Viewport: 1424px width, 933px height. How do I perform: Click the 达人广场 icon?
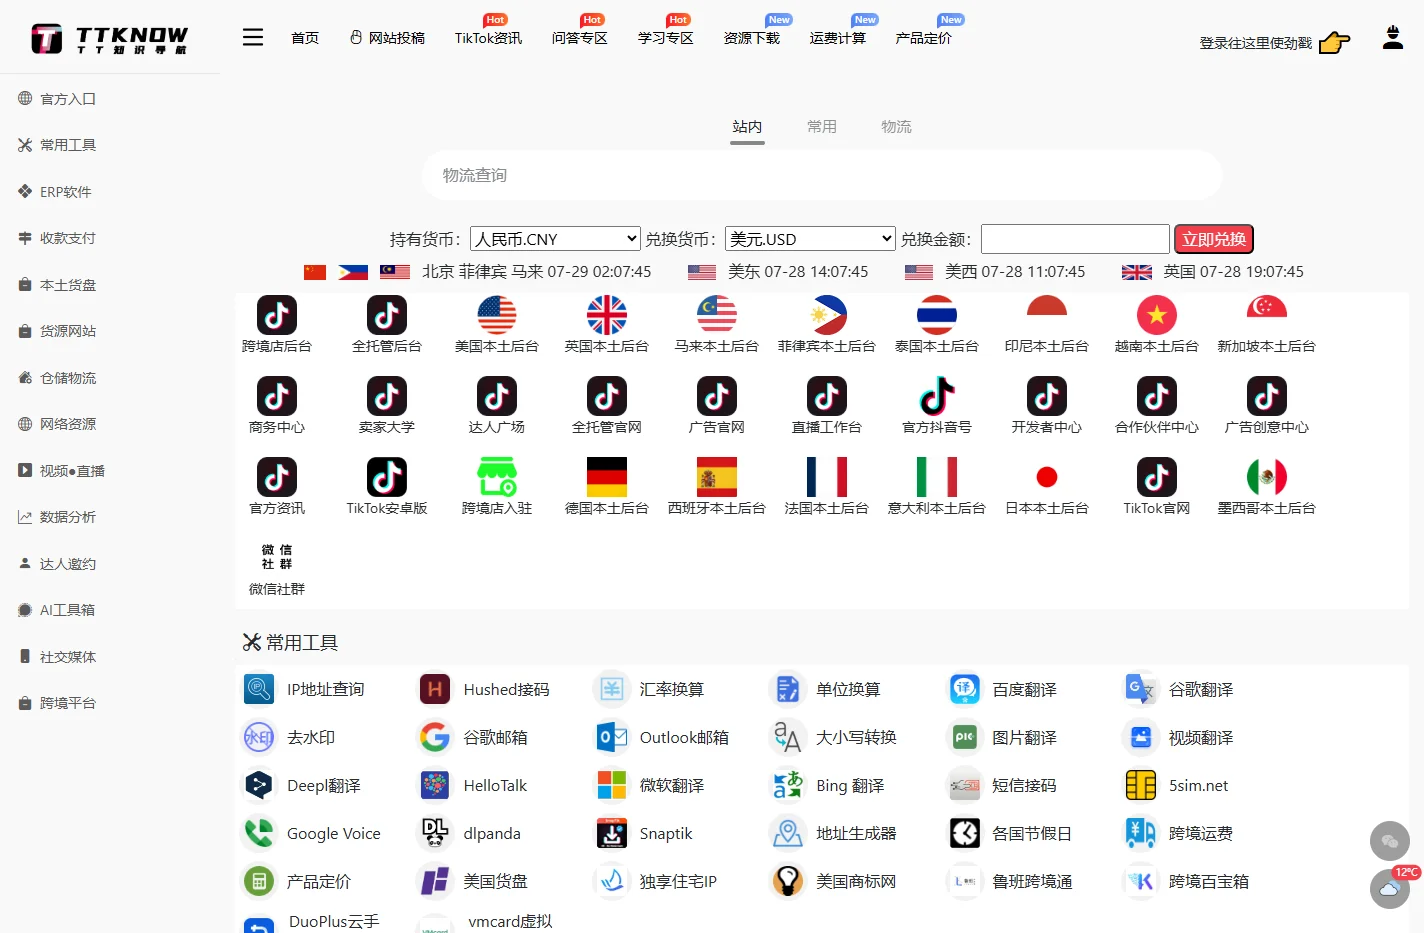click(497, 396)
